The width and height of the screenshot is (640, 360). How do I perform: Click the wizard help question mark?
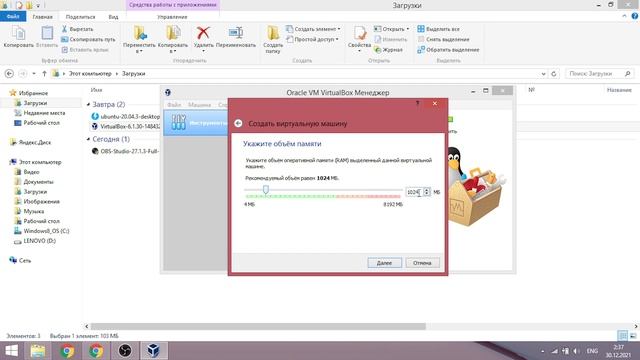tap(417, 104)
